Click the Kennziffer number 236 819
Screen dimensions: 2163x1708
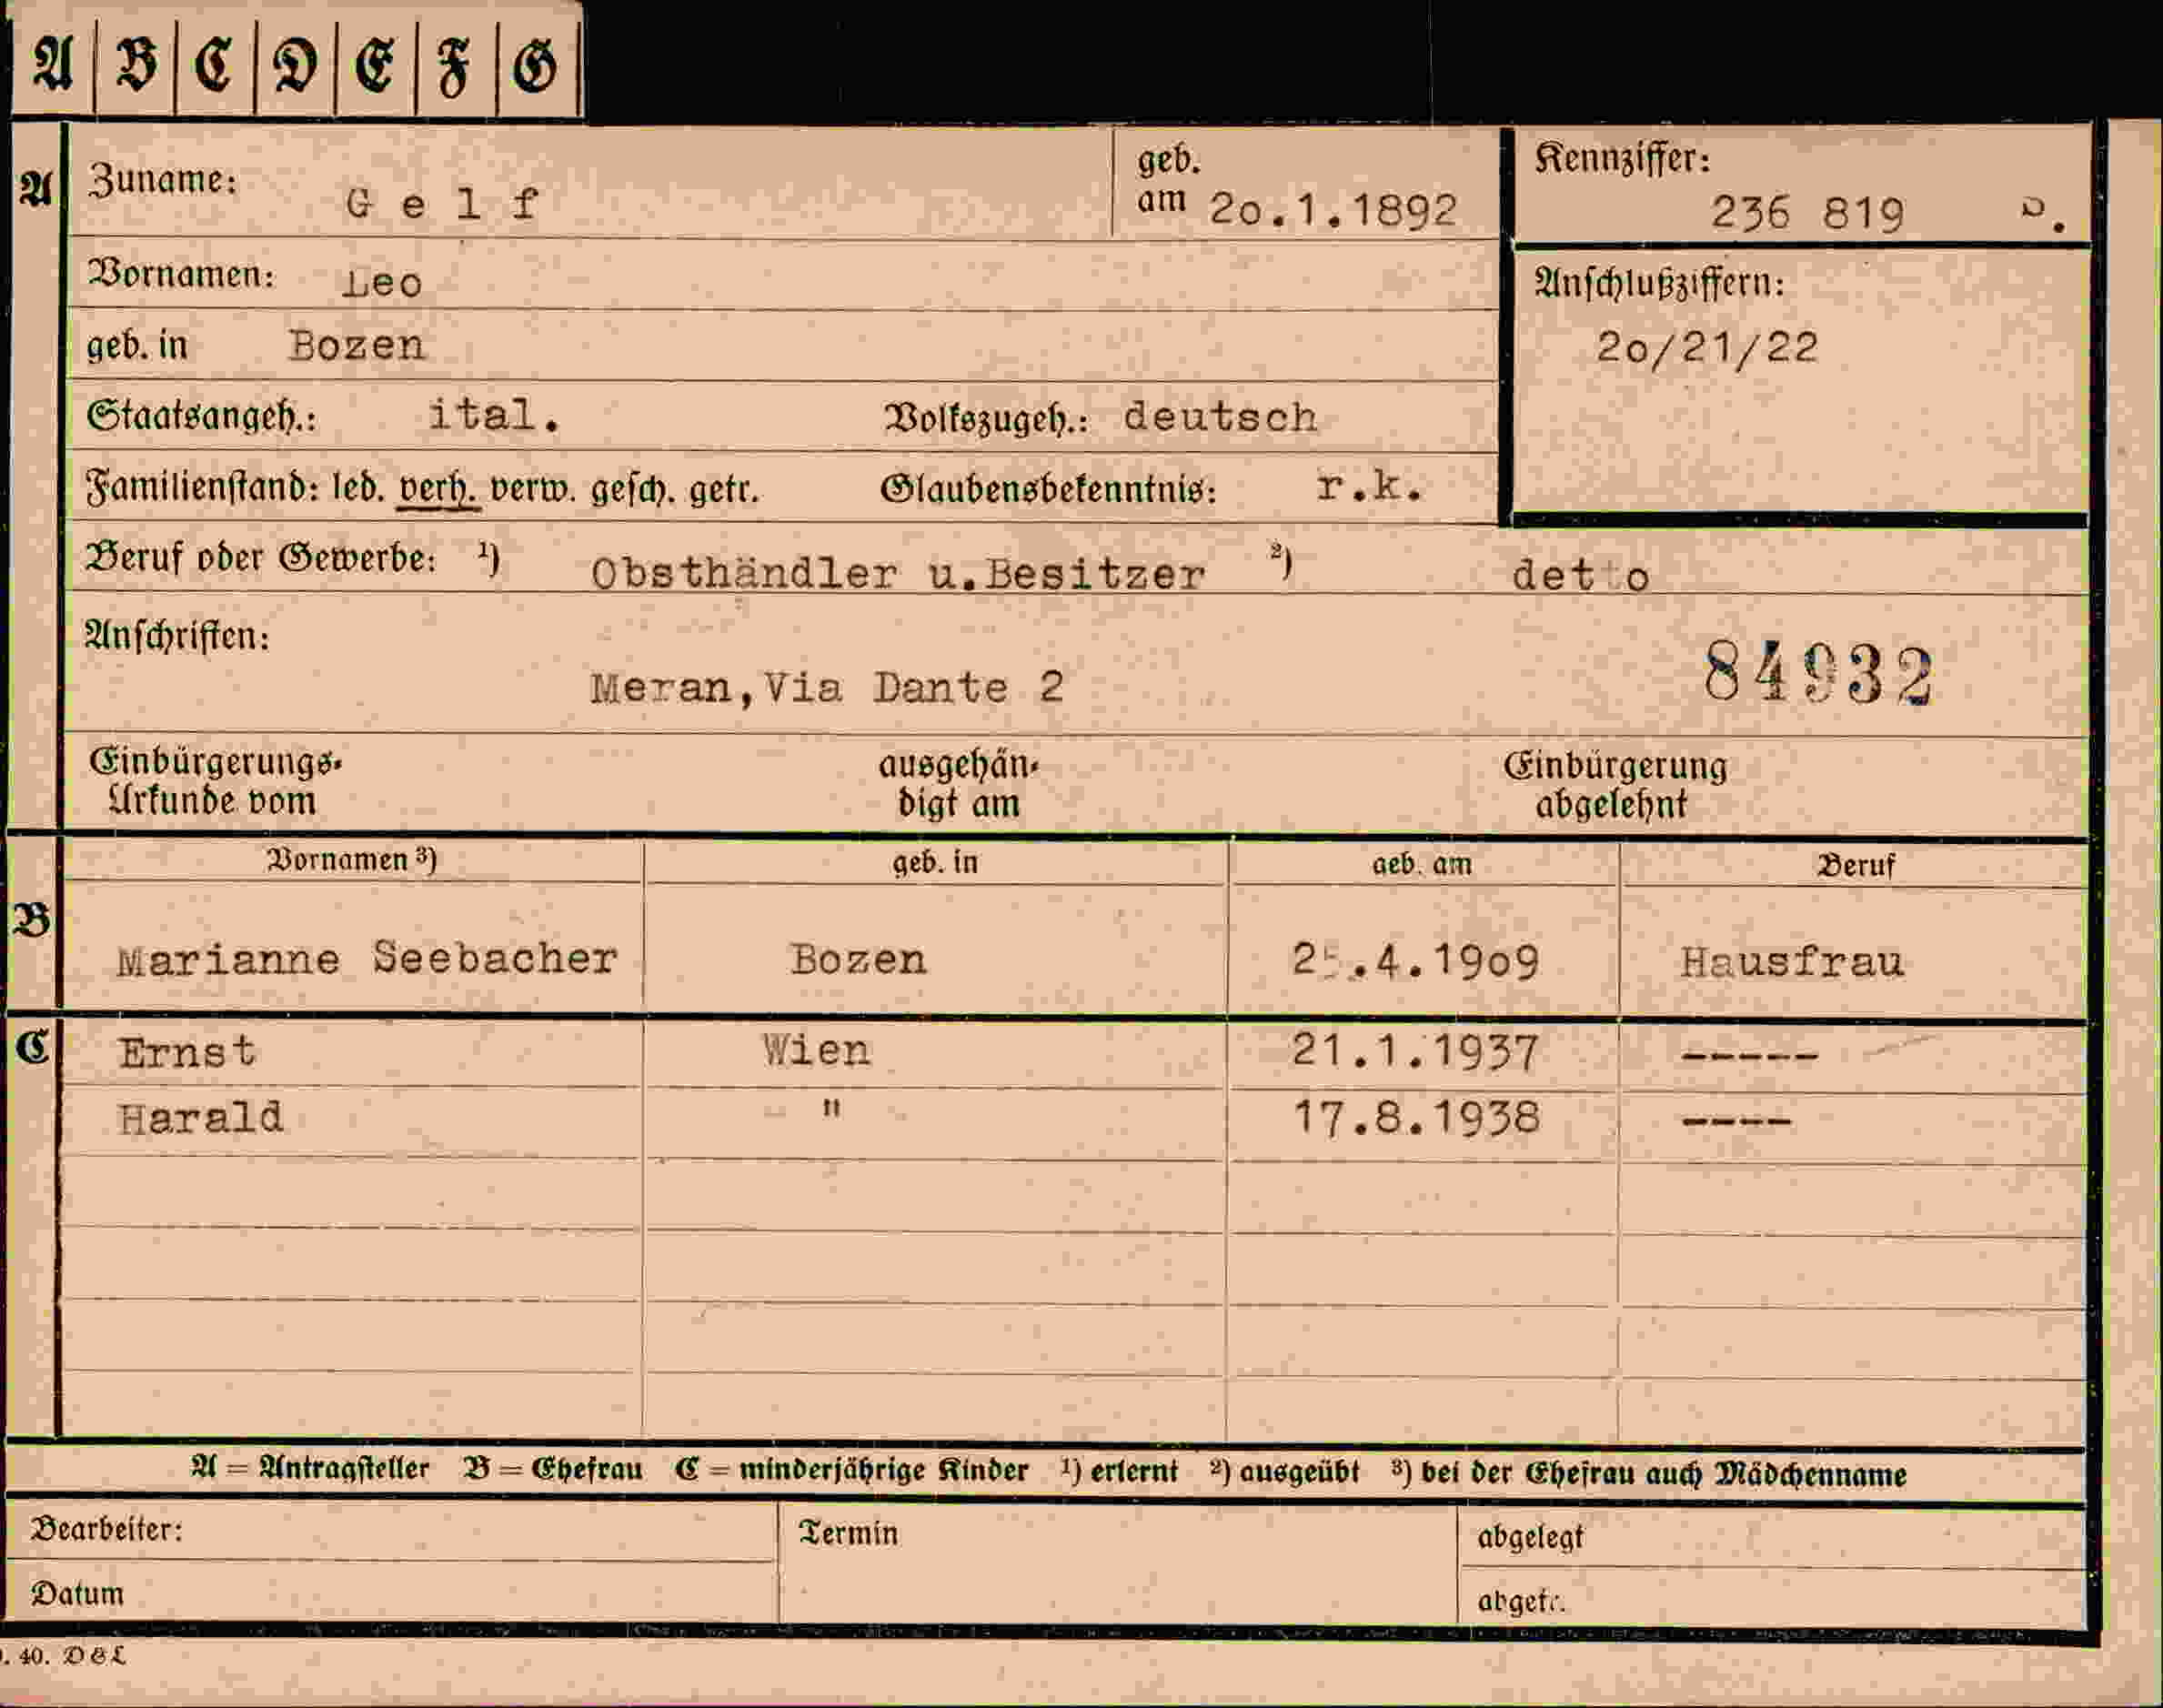pos(1807,213)
